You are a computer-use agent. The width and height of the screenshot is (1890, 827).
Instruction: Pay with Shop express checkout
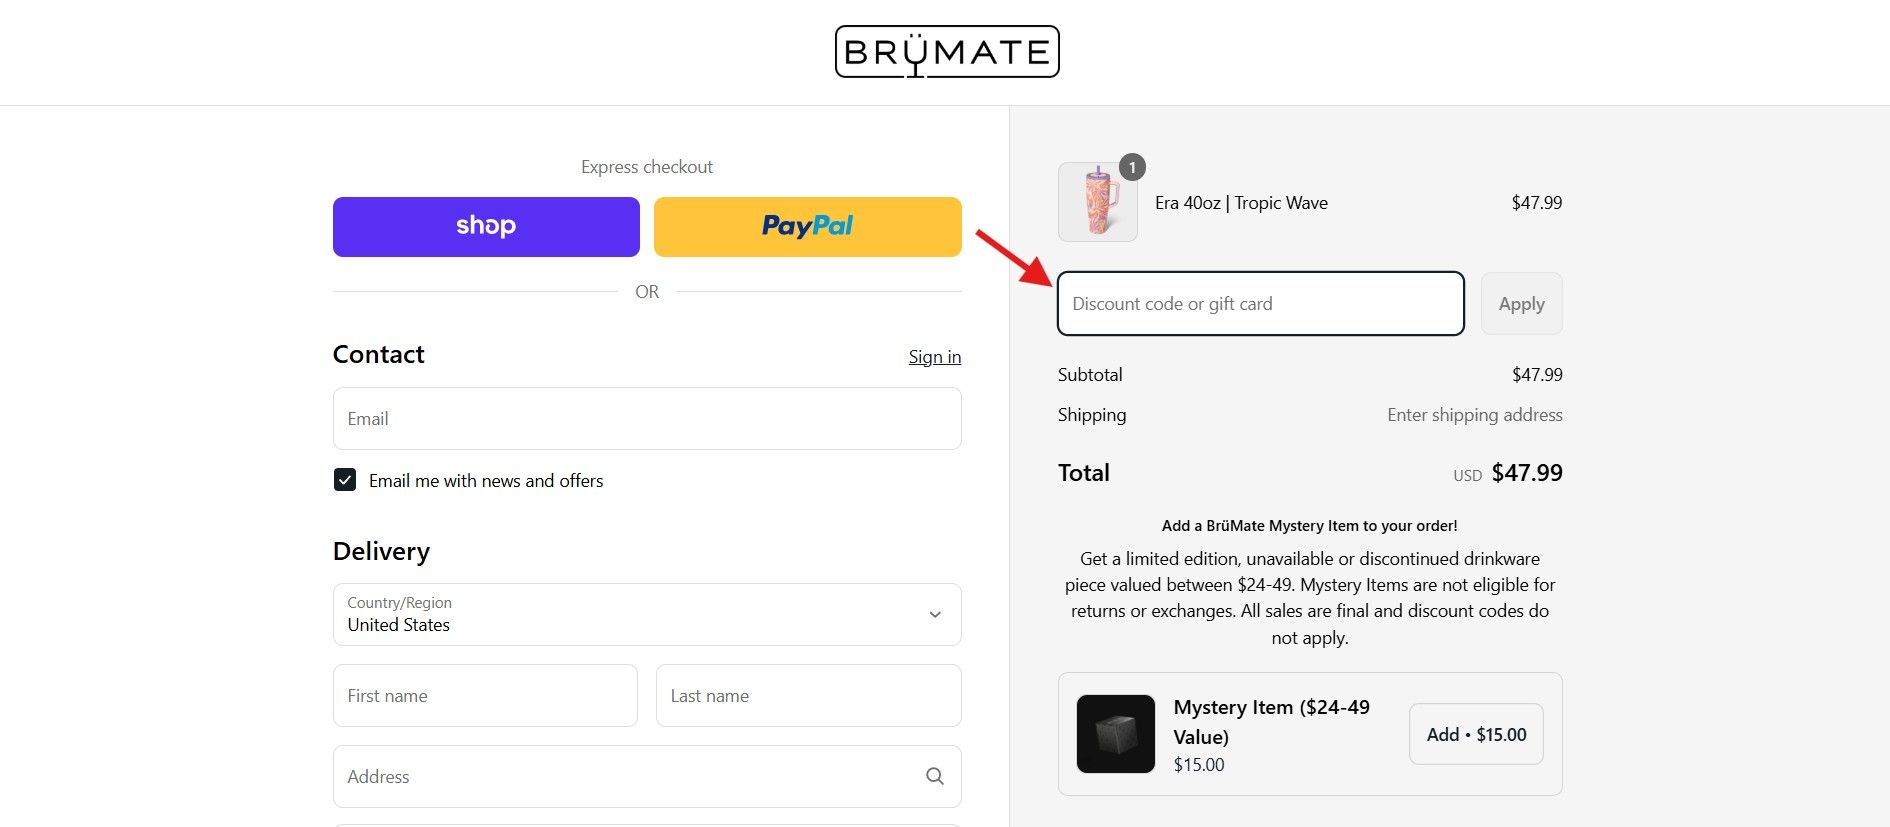click(486, 227)
